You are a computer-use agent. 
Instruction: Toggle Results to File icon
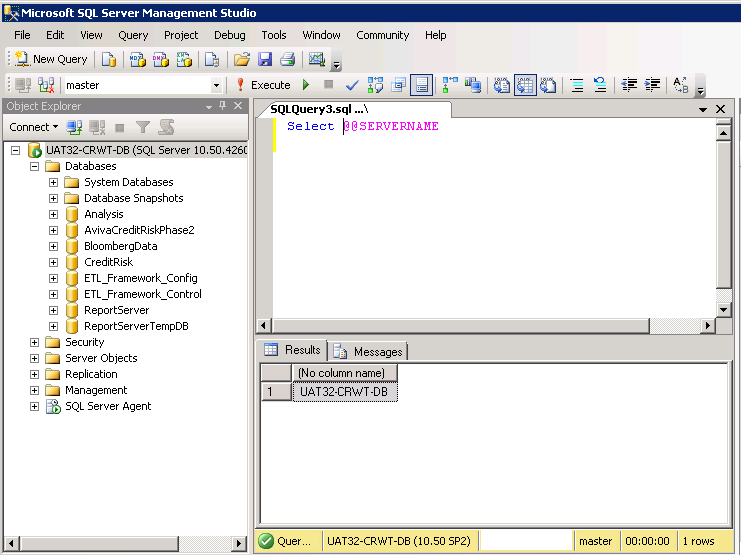tap(548, 85)
